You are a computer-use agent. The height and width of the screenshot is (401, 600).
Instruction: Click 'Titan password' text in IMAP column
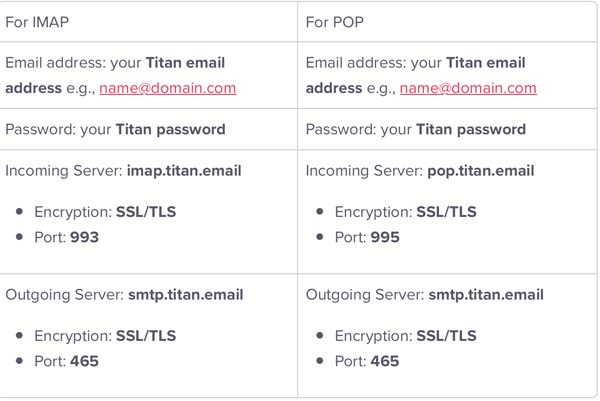[170, 130]
